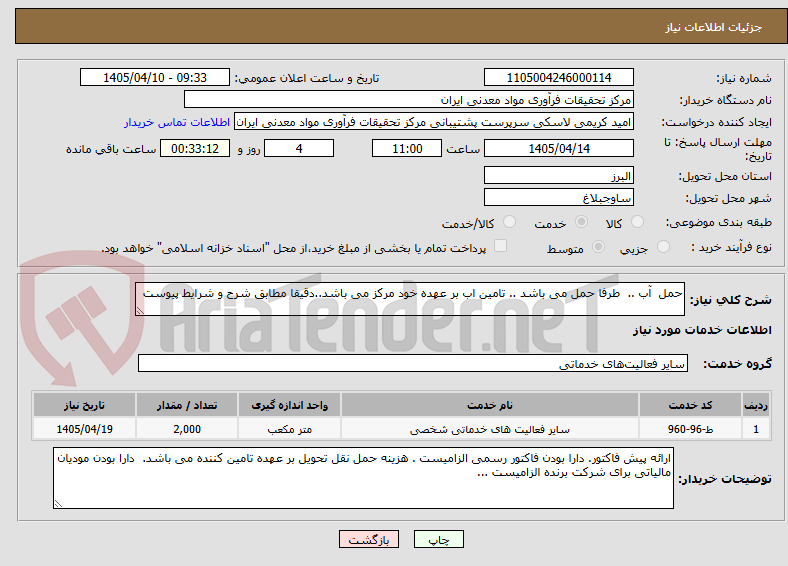
Task: Click the city field ساوجبلاغ
Action: pyautogui.click(x=558, y=197)
